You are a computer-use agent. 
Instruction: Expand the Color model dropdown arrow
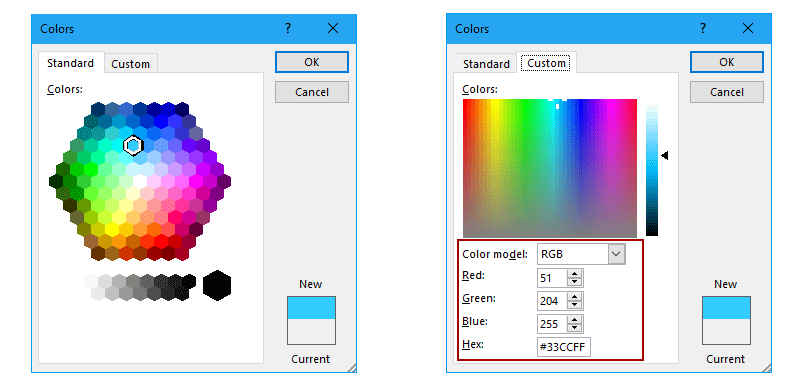616,254
